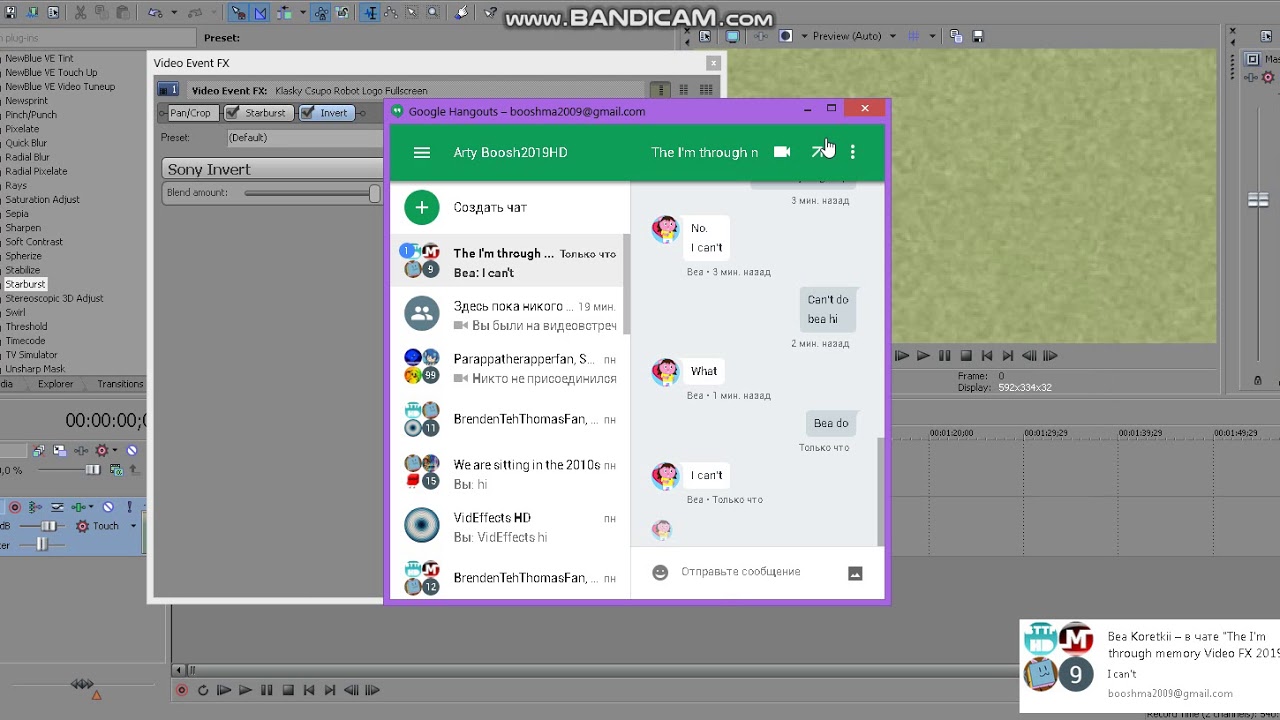
Task: Toggle the Invert effect checkbox
Action: (x=308, y=113)
